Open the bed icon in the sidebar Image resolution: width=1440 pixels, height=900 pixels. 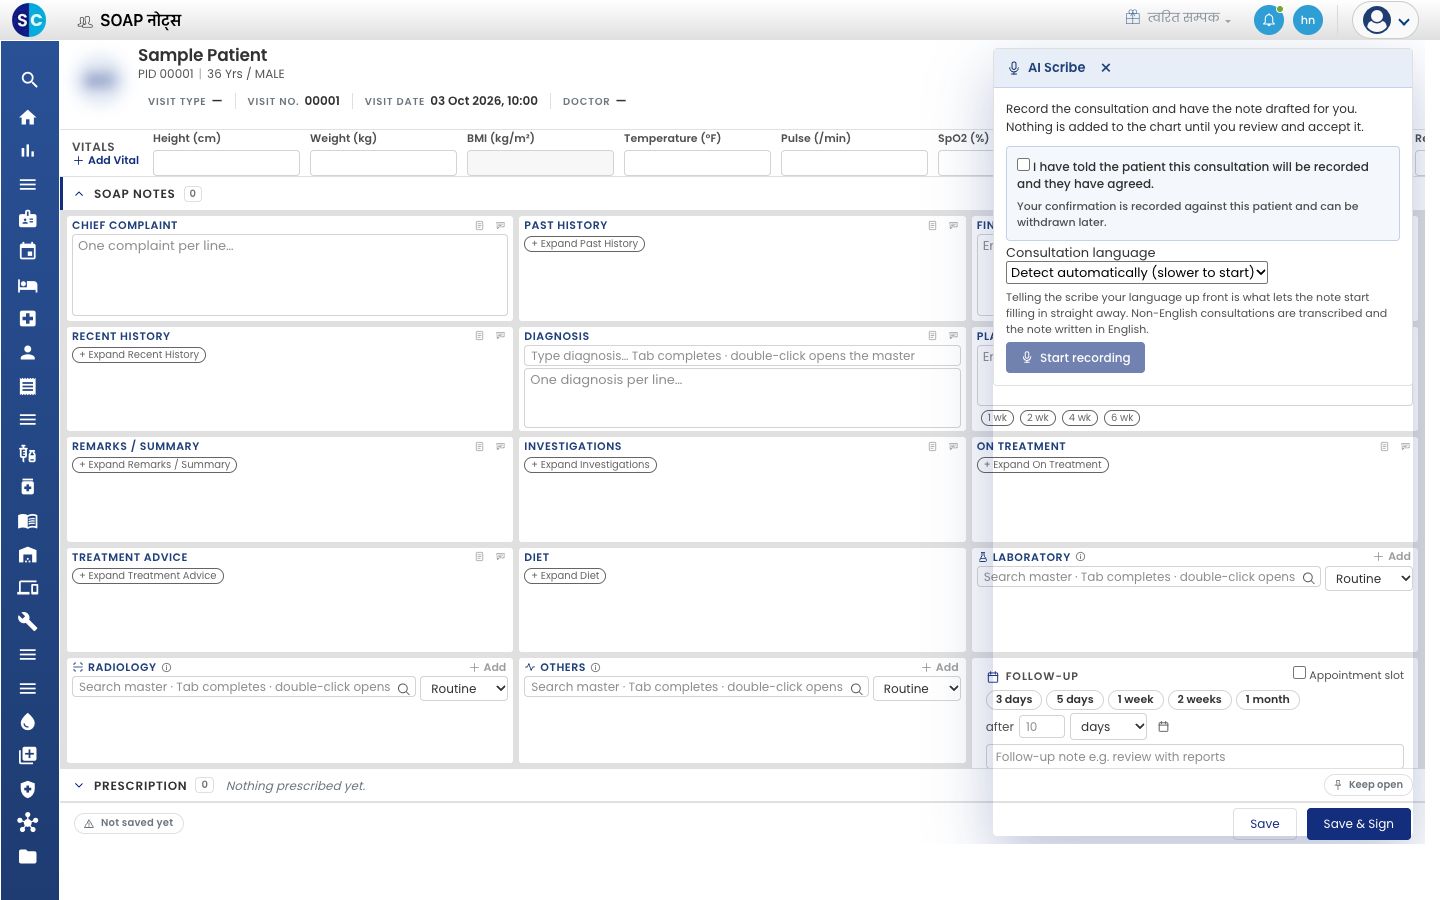(28, 285)
